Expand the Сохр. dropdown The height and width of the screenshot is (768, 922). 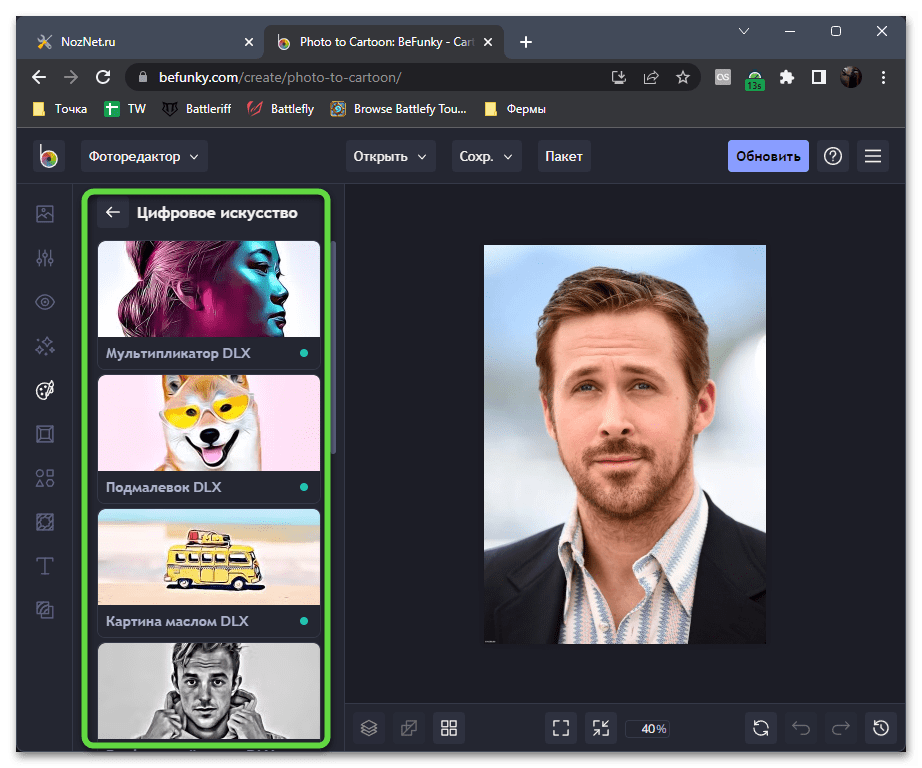[486, 156]
